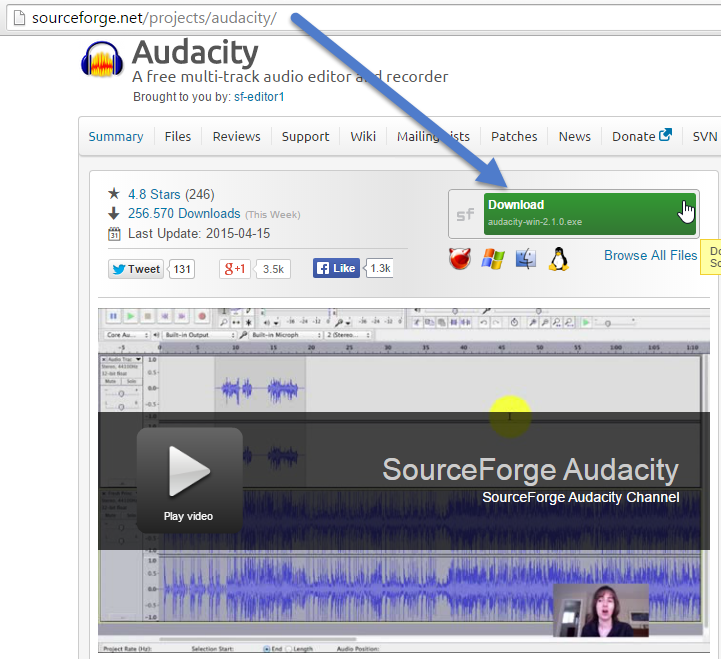The image size is (721, 659).
Task: Select the Linux penguin icon
Action: coord(558,260)
